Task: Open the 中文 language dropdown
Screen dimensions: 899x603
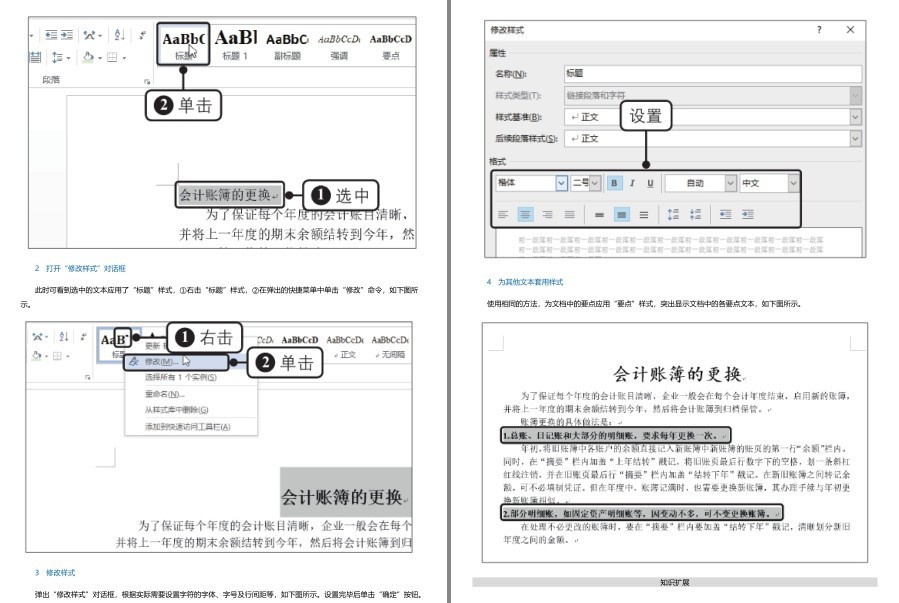Action: pyautogui.click(x=794, y=183)
